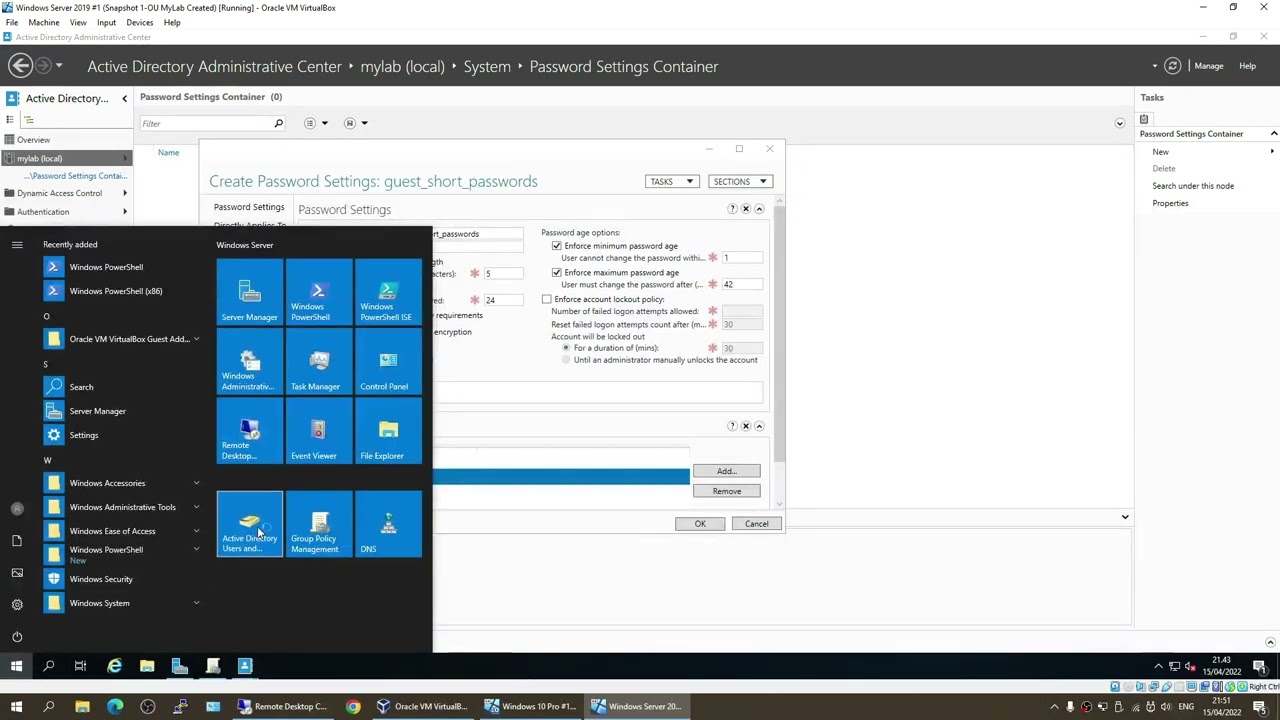Open VirtualBox Machine menu
The image size is (1280, 720).
(43, 22)
